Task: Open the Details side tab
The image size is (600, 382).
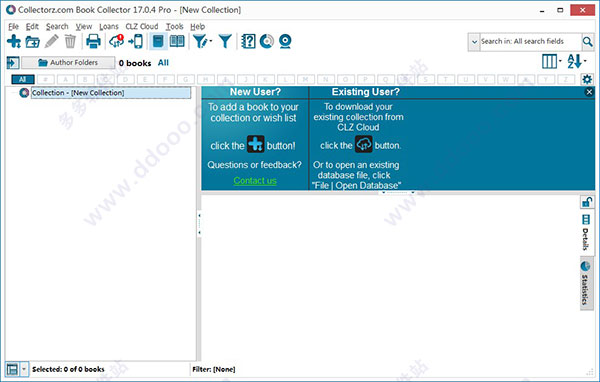Action: pos(586,233)
